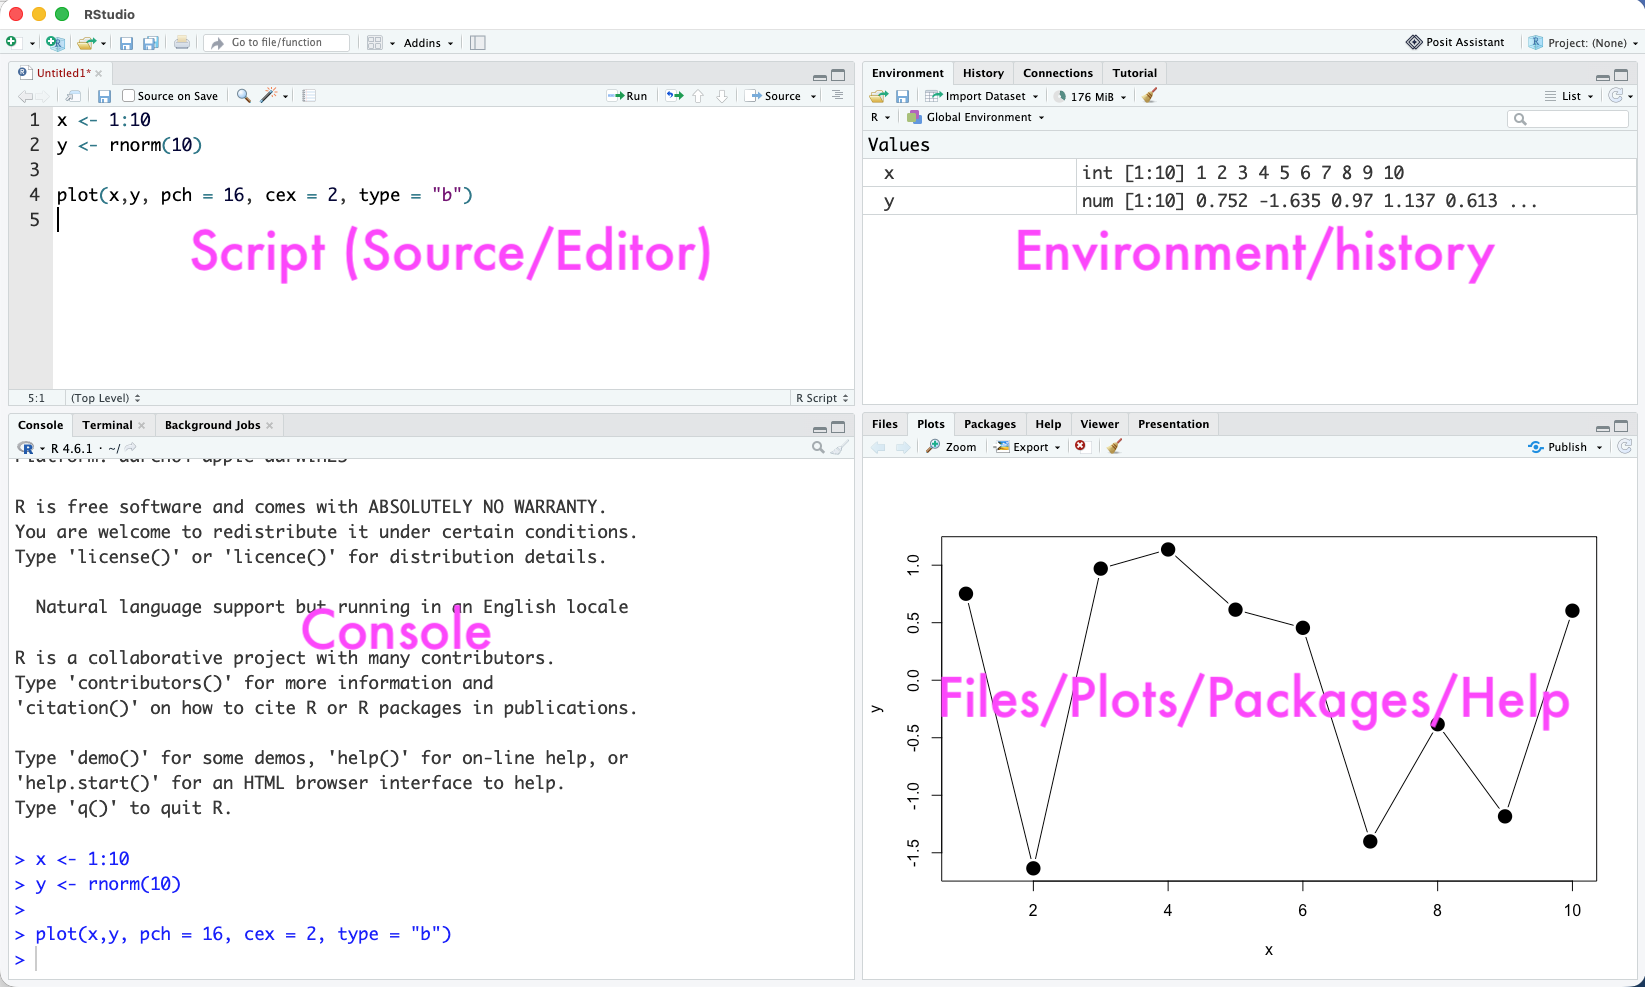The image size is (1645, 987).
Task: Click the code tools magic wand icon
Action: coord(269,96)
